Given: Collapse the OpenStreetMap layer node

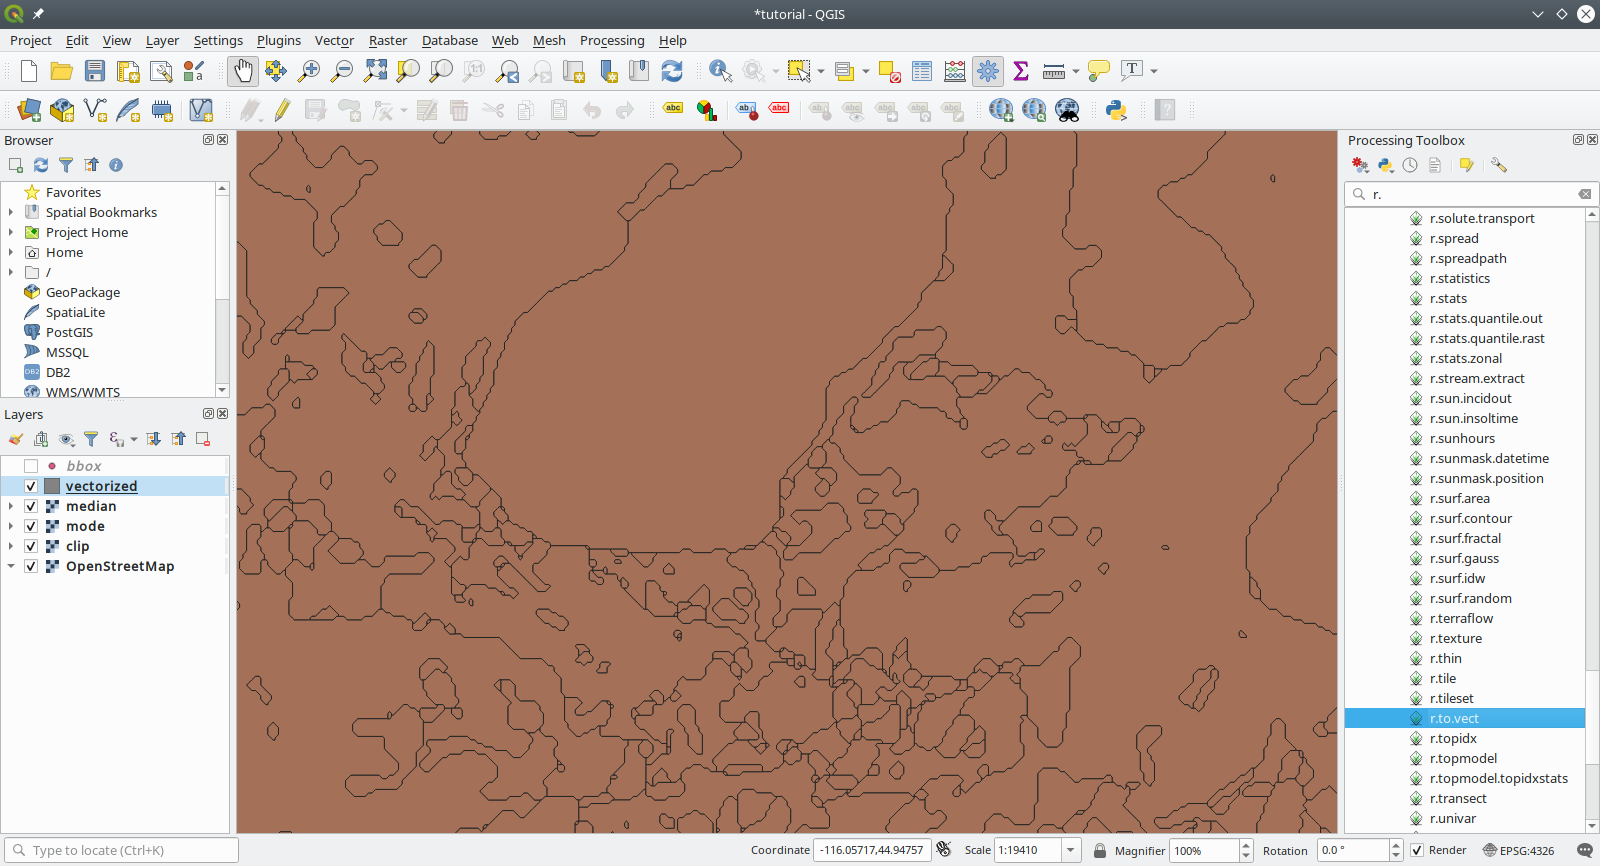Looking at the screenshot, I should coord(11,566).
